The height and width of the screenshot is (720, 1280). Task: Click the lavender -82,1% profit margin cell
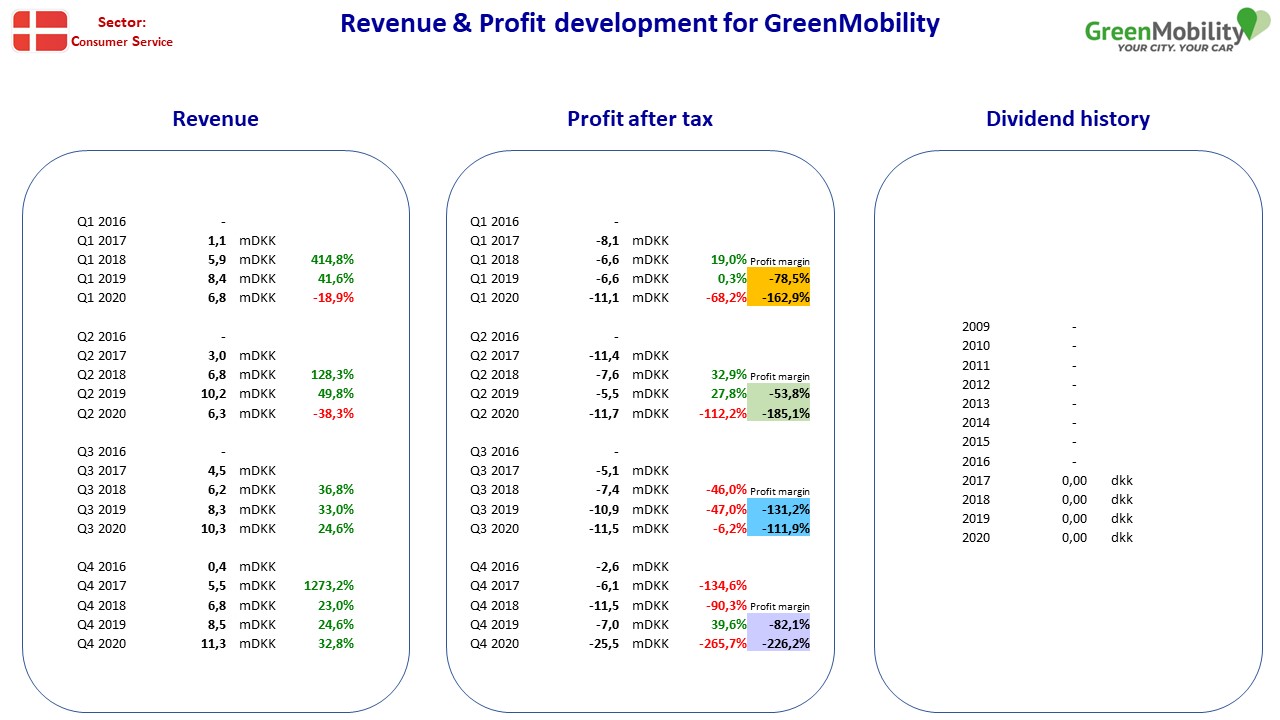click(x=779, y=624)
